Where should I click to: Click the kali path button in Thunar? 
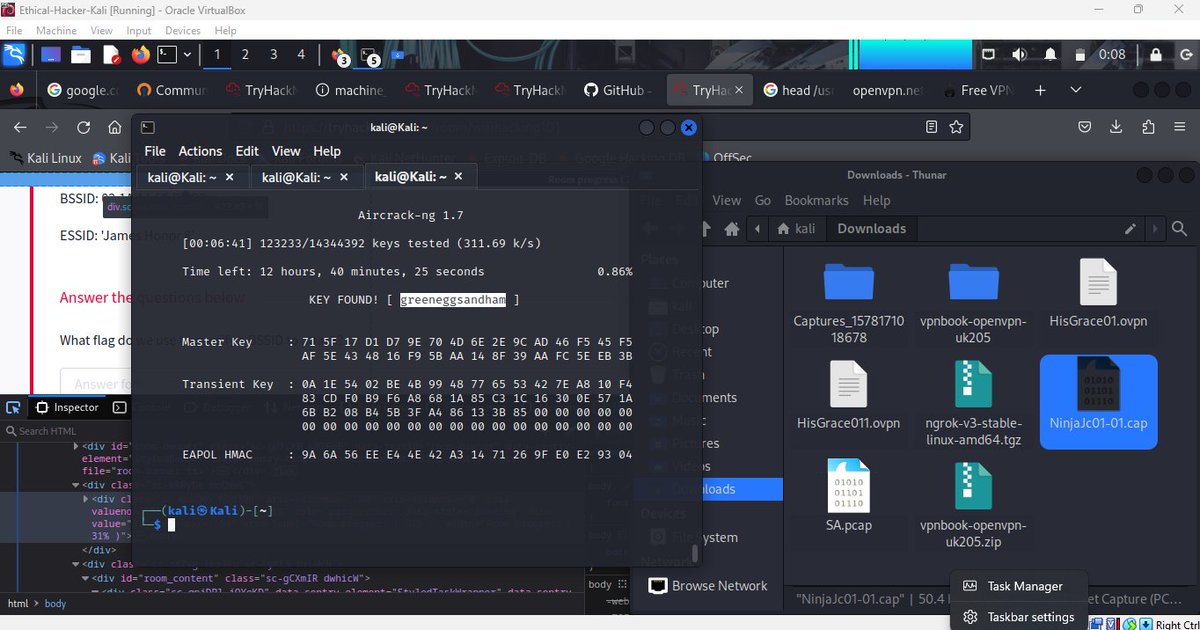pyautogui.click(x=797, y=228)
